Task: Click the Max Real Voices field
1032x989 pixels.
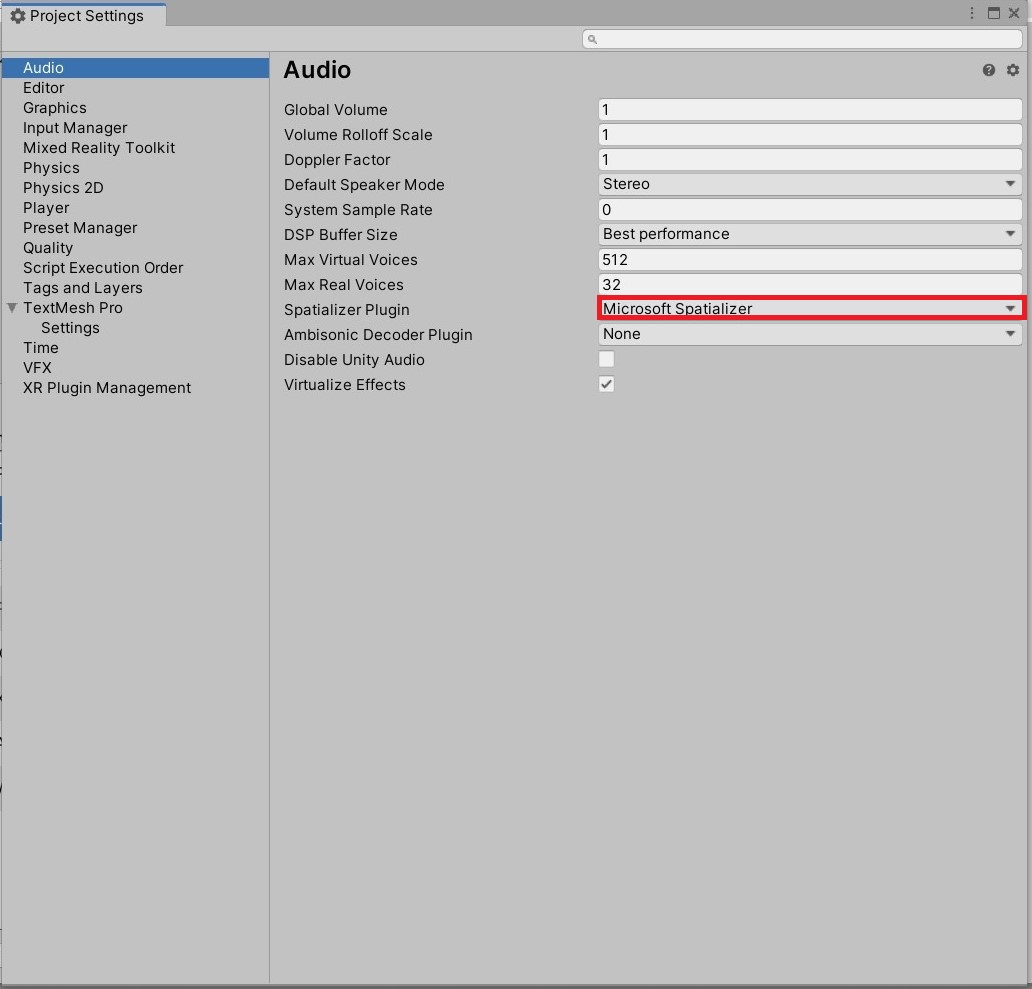Action: (810, 284)
